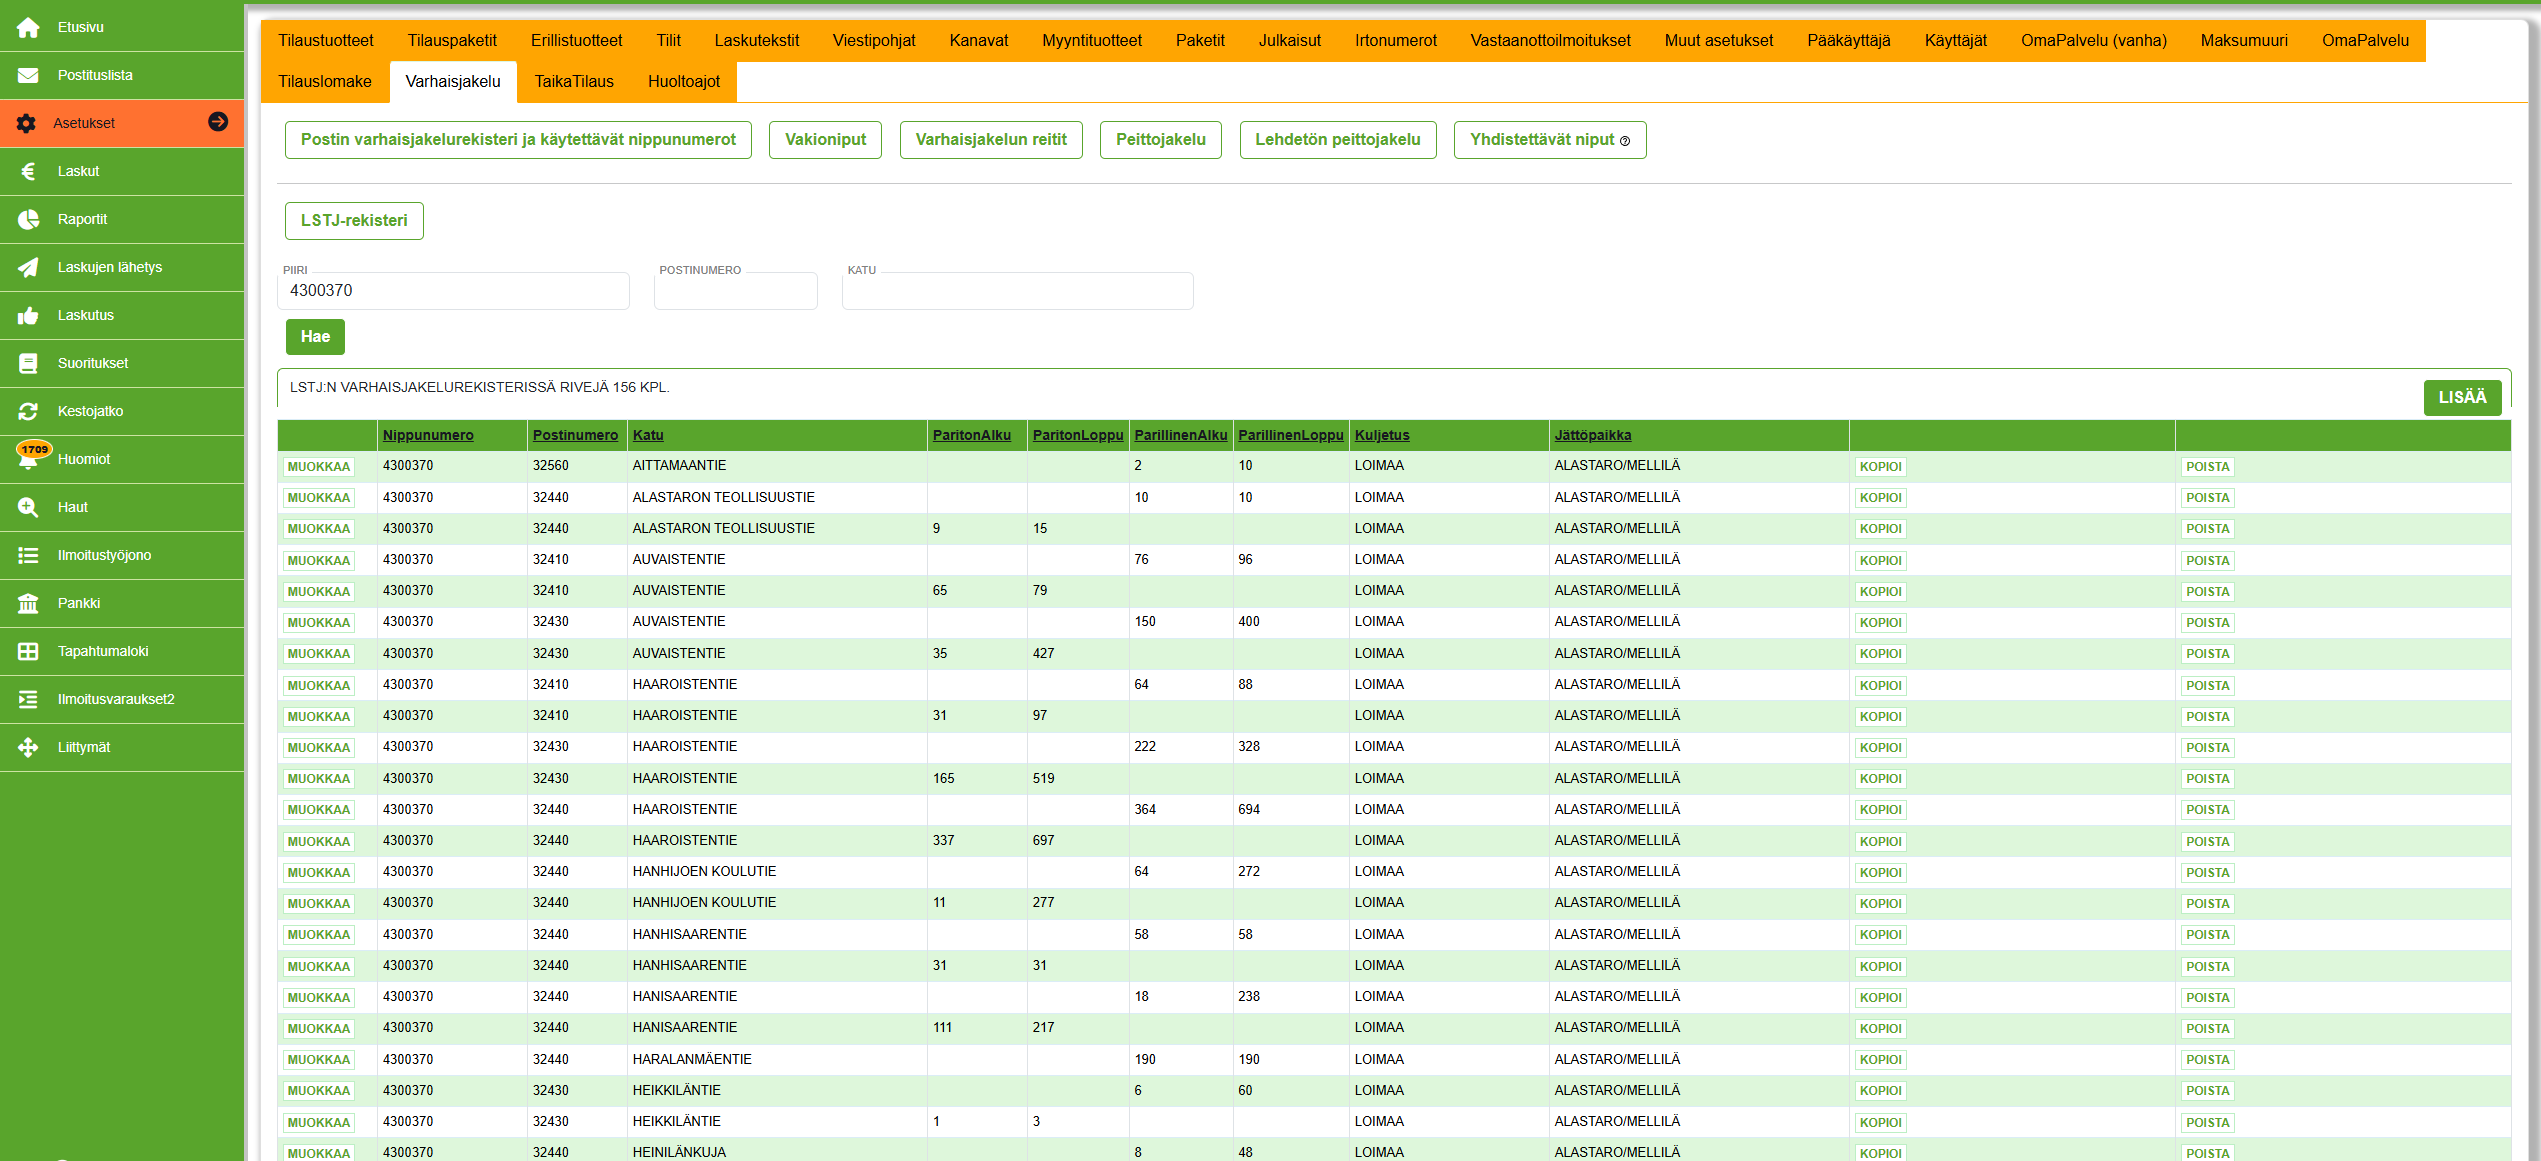Image resolution: width=2541 pixels, height=1161 pixels.
Task: Click the Laskujen lähetys paper plane icon
Action: pyautogui.click(x=28, y=267)
